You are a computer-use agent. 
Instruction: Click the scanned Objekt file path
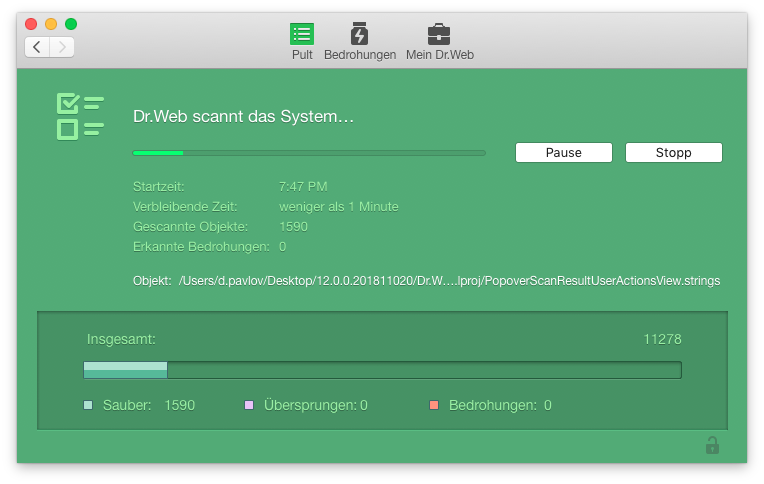(x=449, y=281)
